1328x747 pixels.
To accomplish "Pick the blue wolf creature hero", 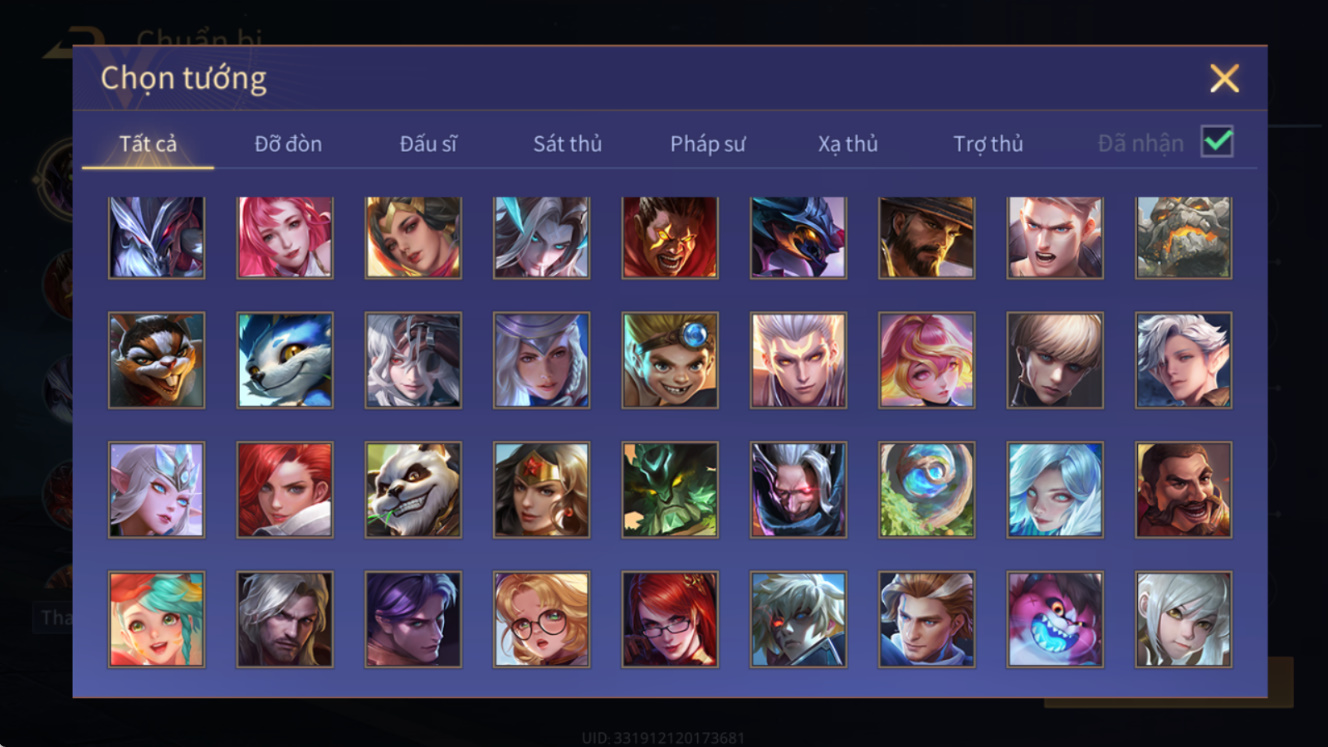I will click(285, 360).
